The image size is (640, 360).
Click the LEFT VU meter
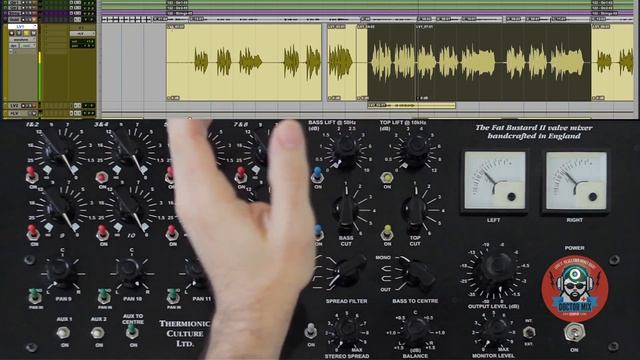495,181
